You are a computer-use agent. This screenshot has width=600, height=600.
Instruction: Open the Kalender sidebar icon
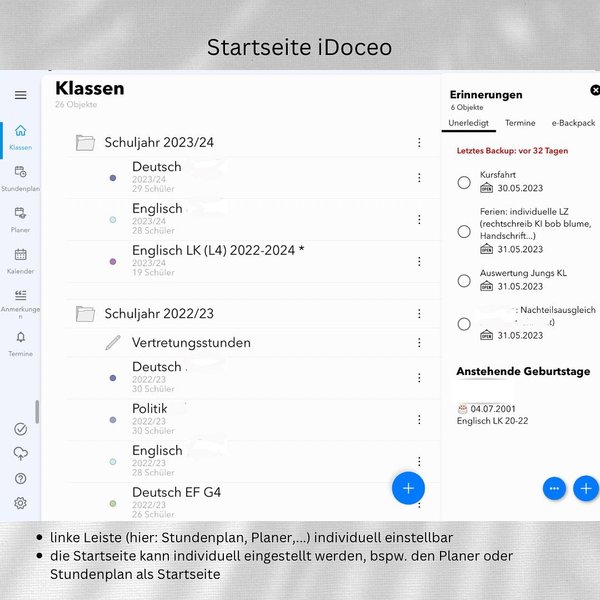click(x=20, y=254)
